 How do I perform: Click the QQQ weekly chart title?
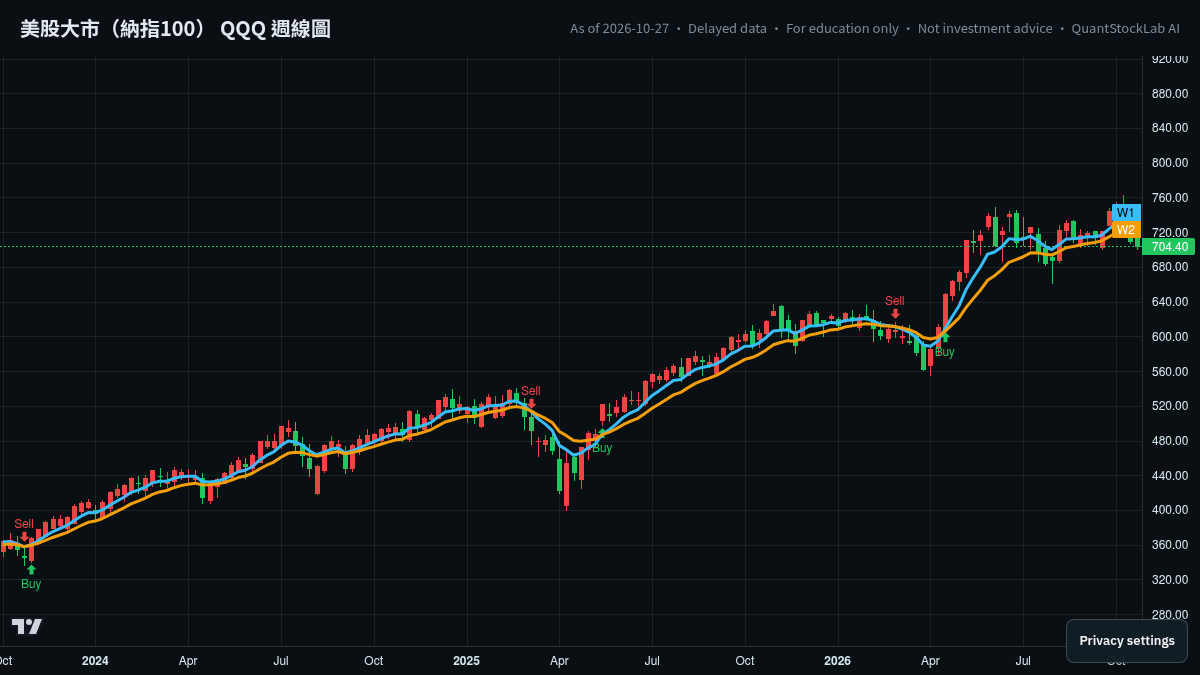click(x=175, y=29)
